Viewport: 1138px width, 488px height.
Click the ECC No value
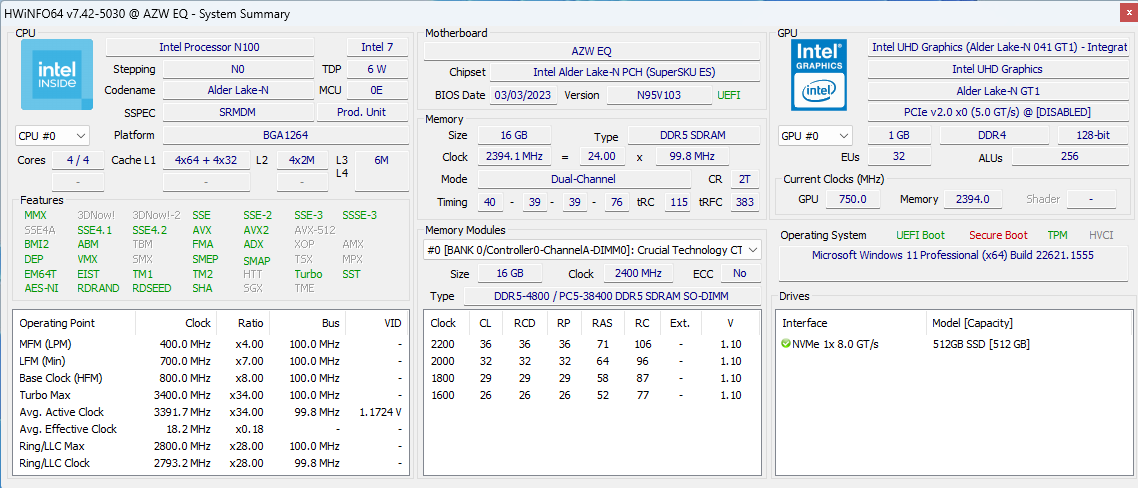(740, 274)
